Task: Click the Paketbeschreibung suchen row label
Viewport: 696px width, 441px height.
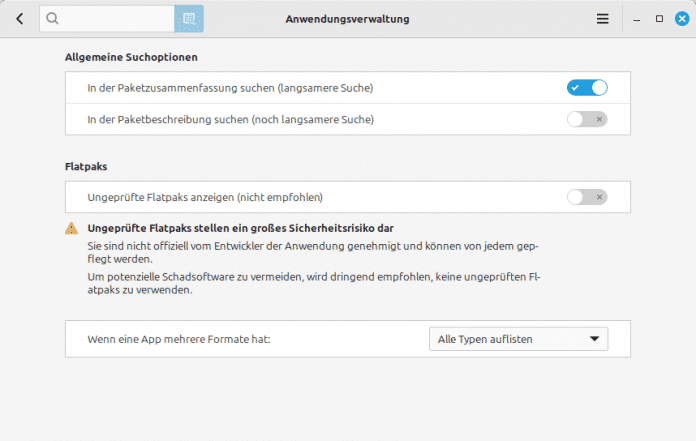Action: [x=230, y=119]
